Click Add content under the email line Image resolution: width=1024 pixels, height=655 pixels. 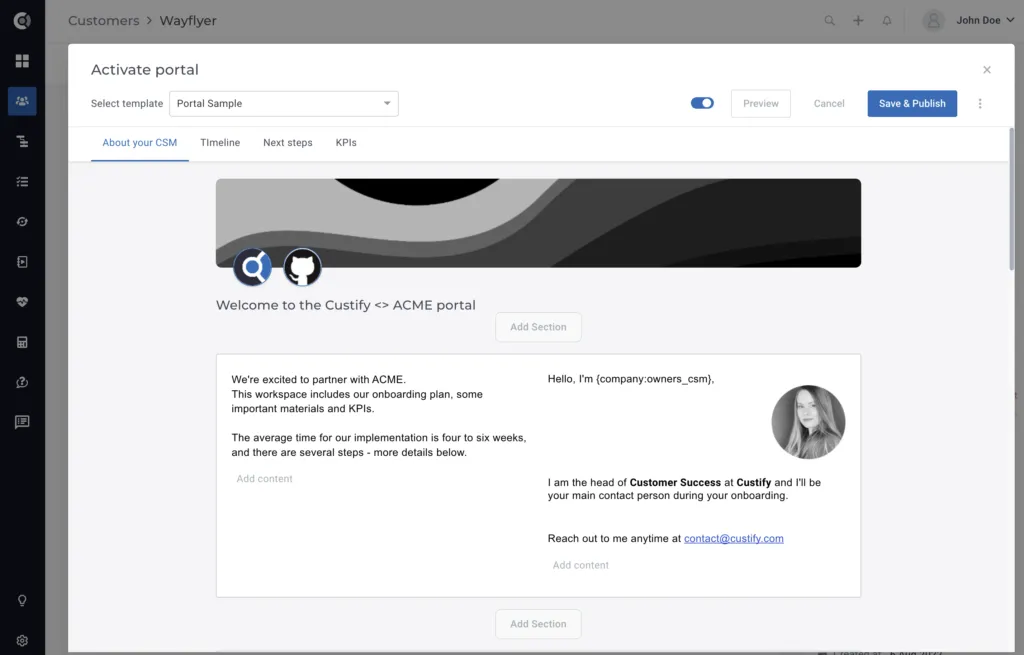pos(581,565)
